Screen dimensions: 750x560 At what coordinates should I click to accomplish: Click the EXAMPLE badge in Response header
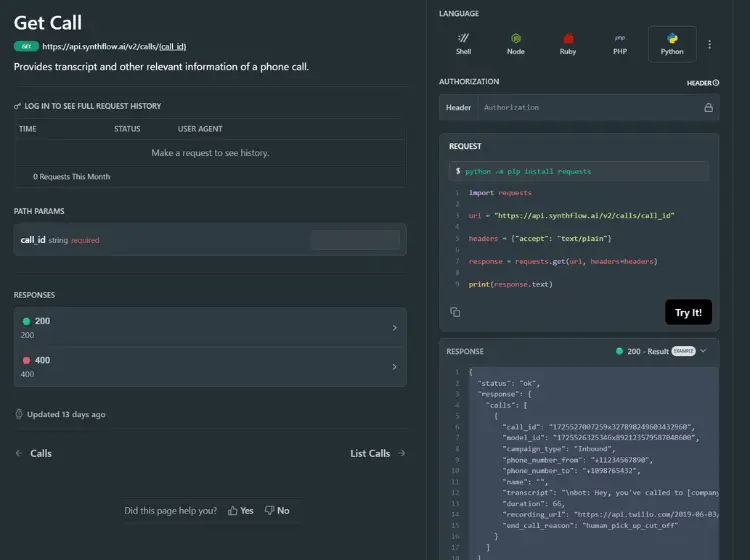click(683, 351)
